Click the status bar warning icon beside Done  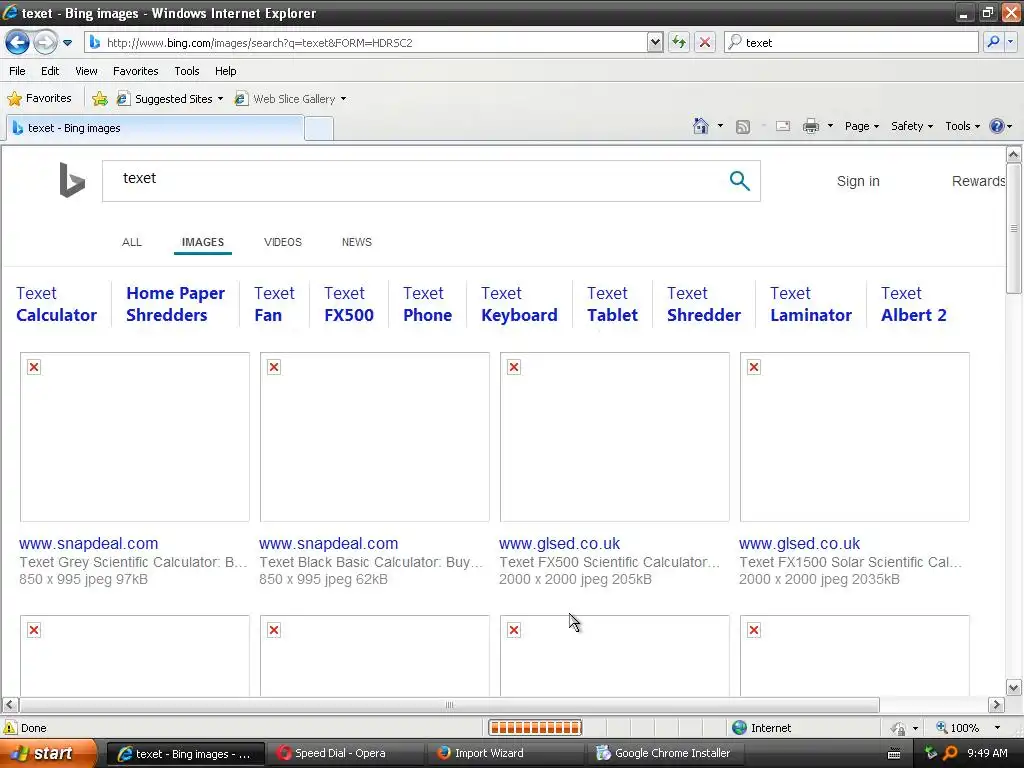tap(10, 728)
